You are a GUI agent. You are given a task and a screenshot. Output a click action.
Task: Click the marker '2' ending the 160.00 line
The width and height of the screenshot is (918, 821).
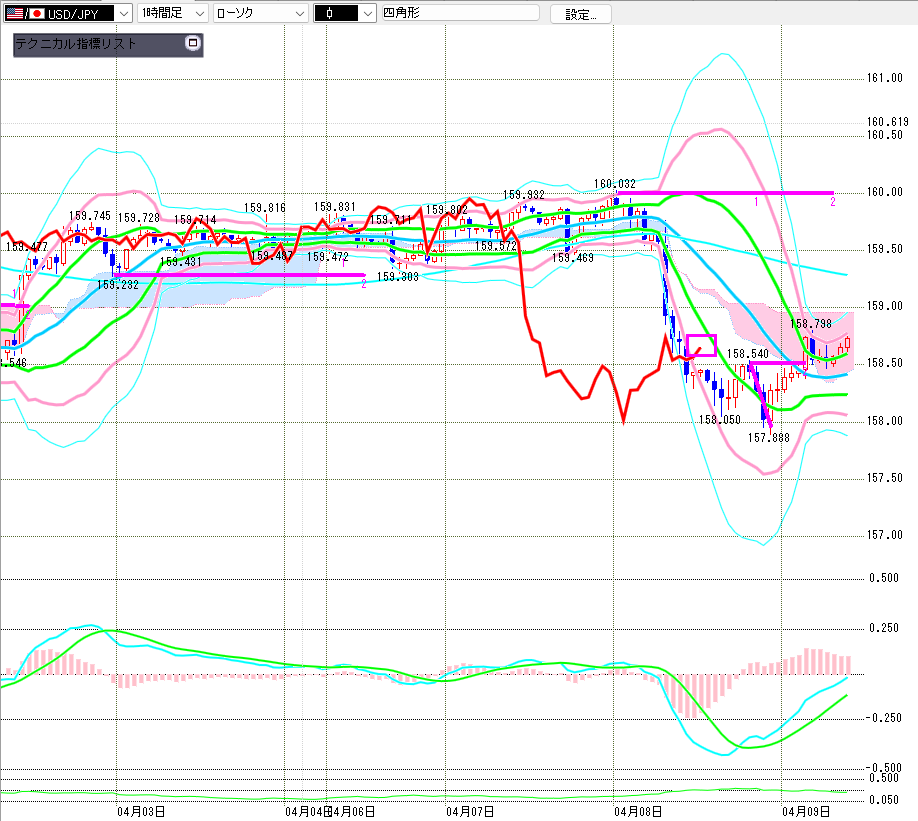[x=833, y=202]
